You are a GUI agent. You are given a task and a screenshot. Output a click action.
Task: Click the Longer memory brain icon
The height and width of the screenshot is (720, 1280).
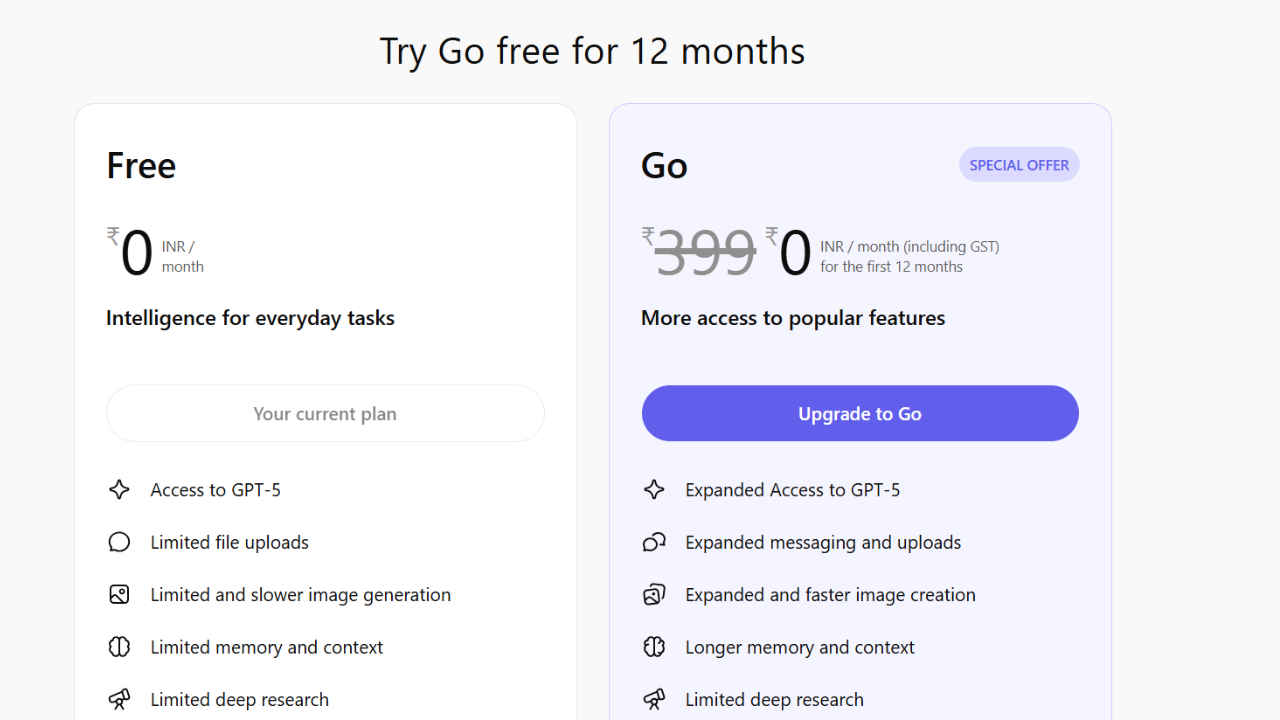click(x=654, y=646)
